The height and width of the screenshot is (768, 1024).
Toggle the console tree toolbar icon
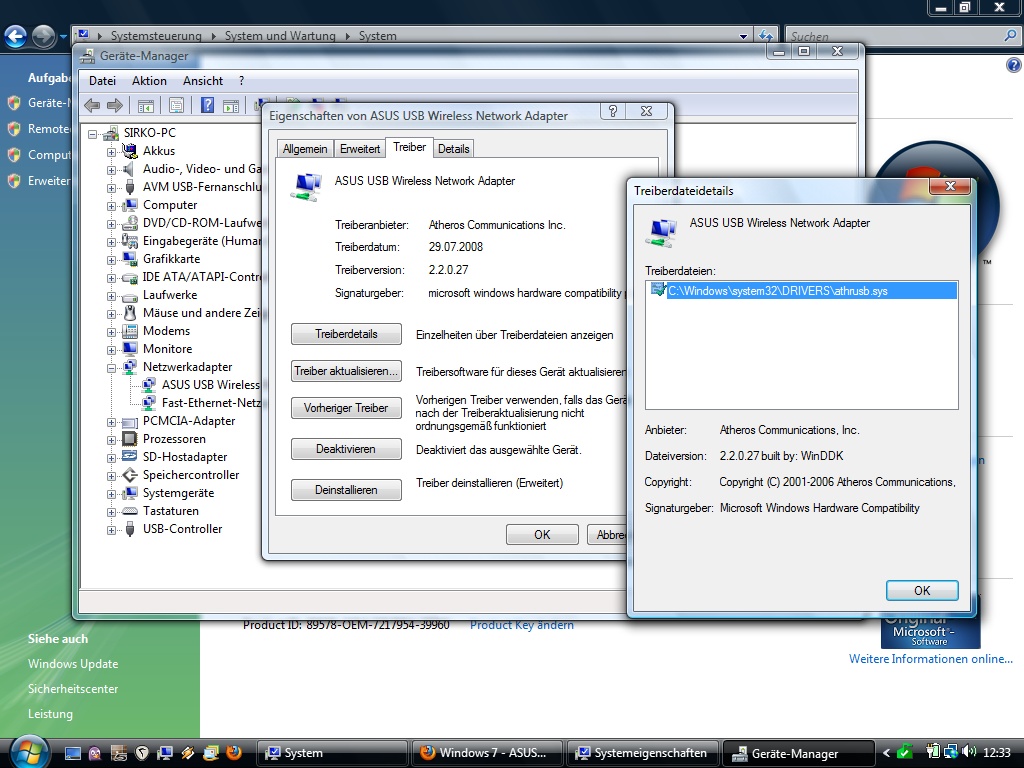pos(145,105)
